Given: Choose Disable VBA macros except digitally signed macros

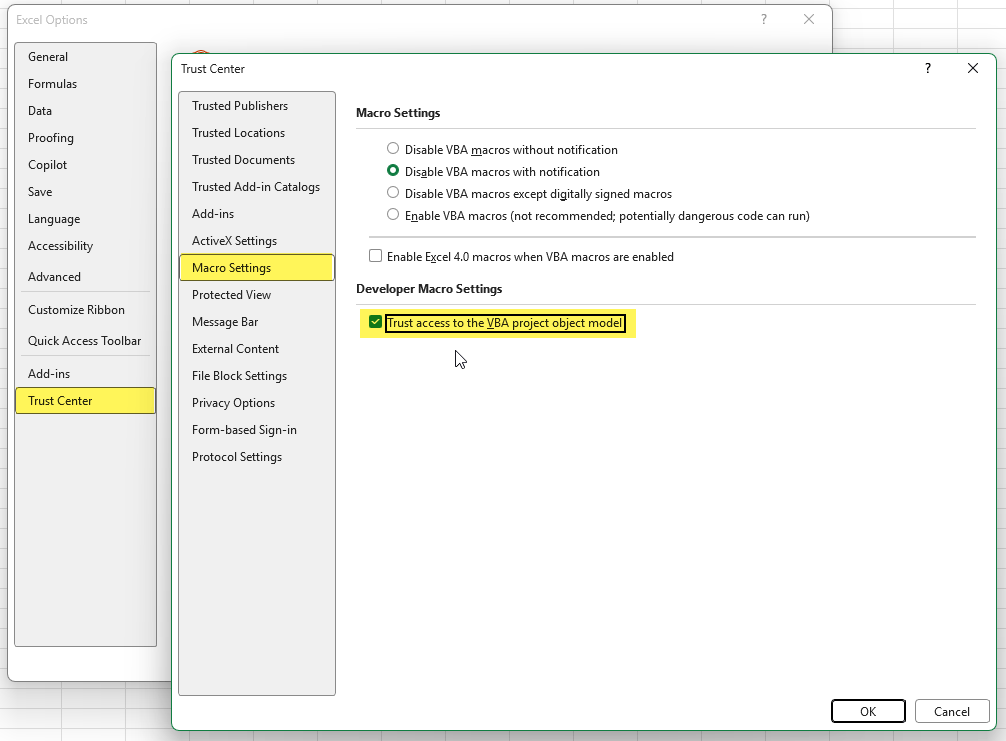Looking at the screenshot, I should coord(393,192).
